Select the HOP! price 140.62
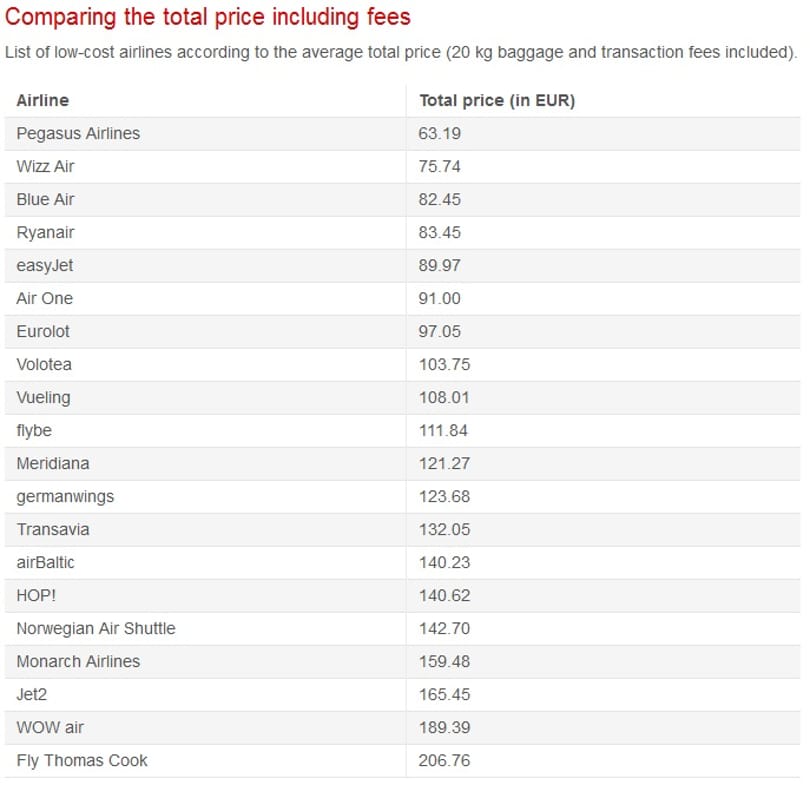The height and width of the screenshot is (785, 810). pos(444,596)
